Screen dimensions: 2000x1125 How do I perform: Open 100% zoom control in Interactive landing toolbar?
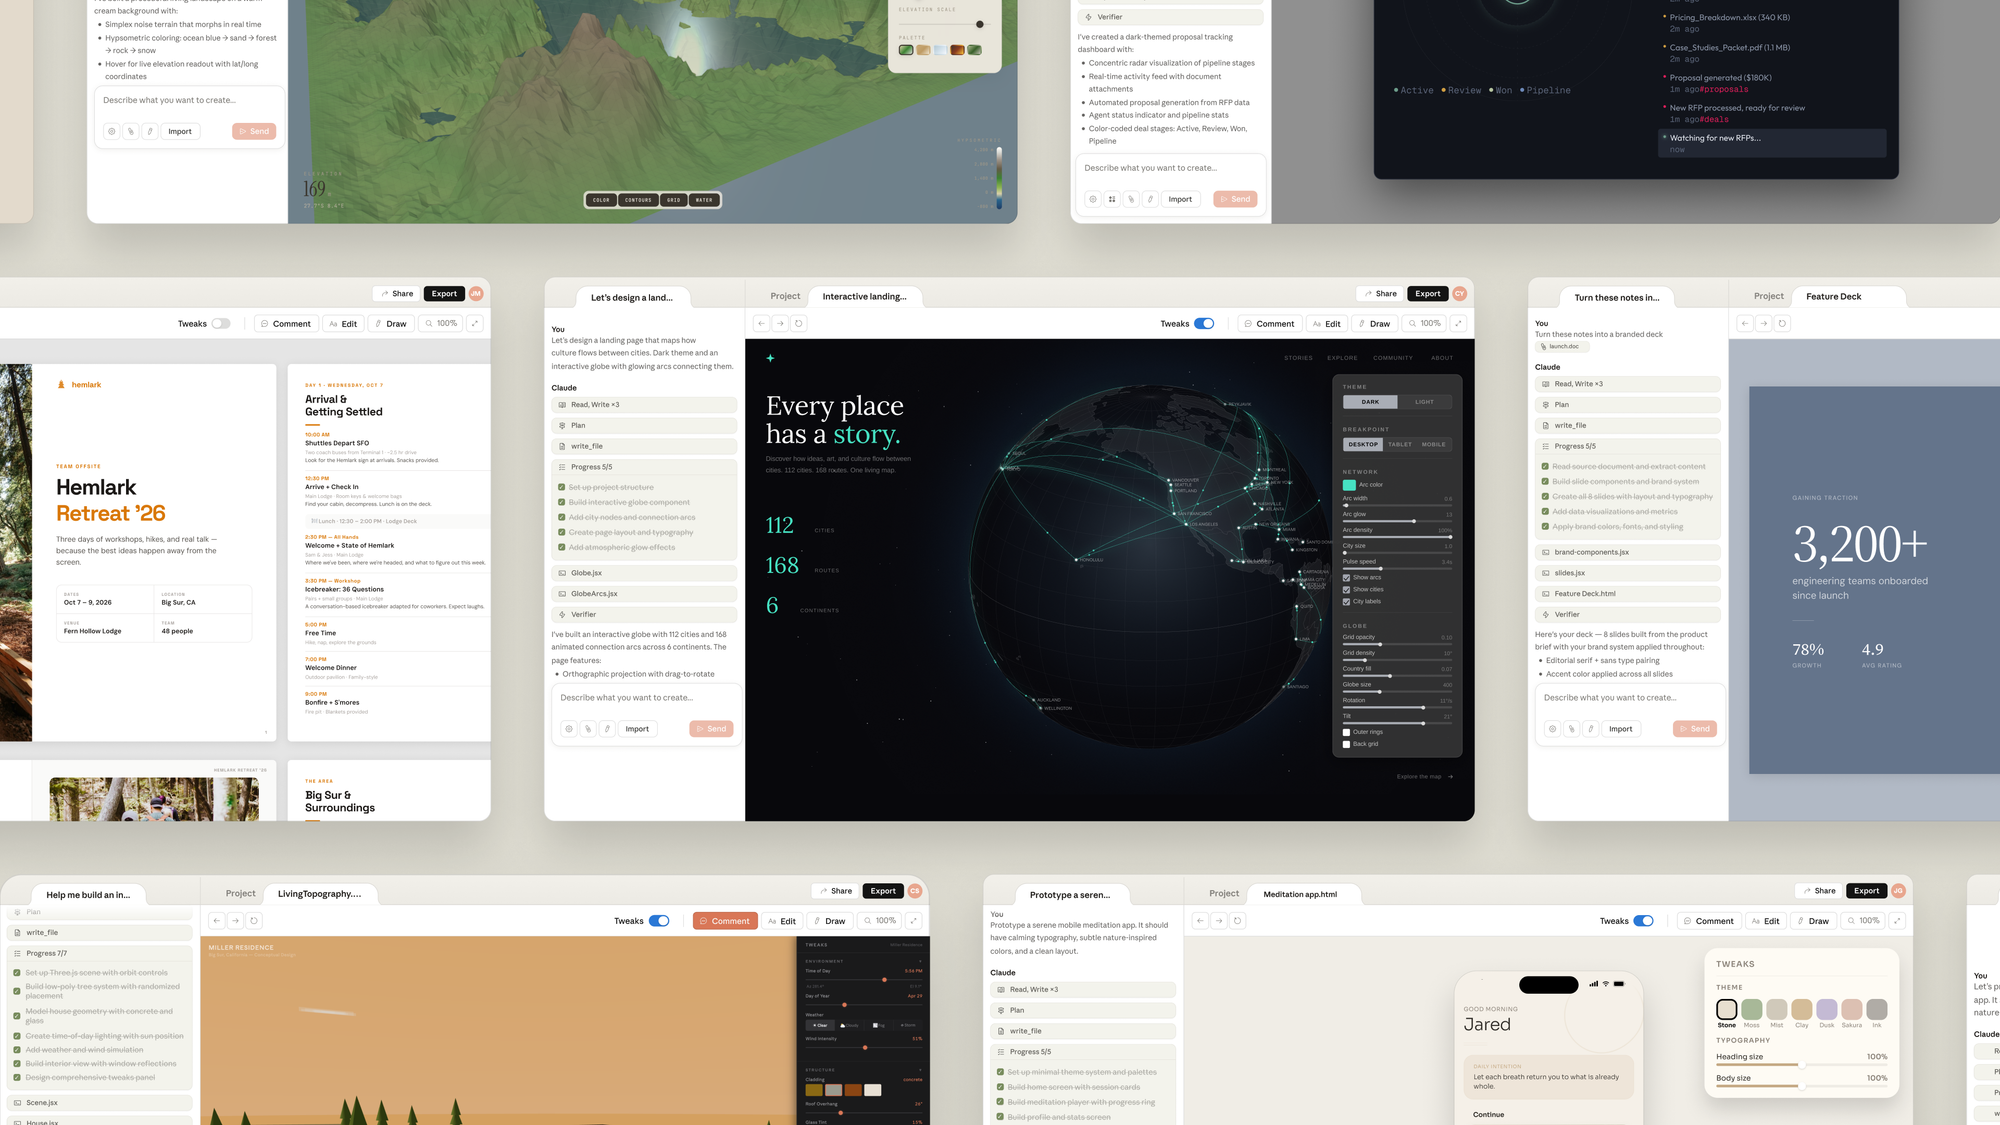pyautogui.click(x=1424, y=324)
